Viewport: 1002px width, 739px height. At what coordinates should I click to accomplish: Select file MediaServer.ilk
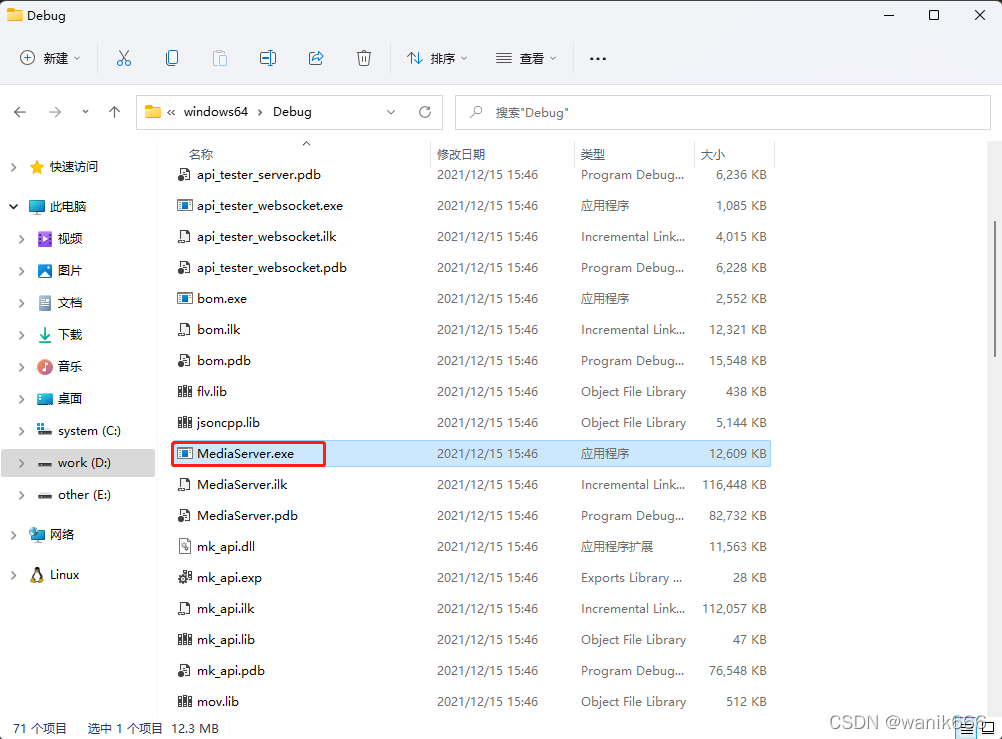pos(242,485)
